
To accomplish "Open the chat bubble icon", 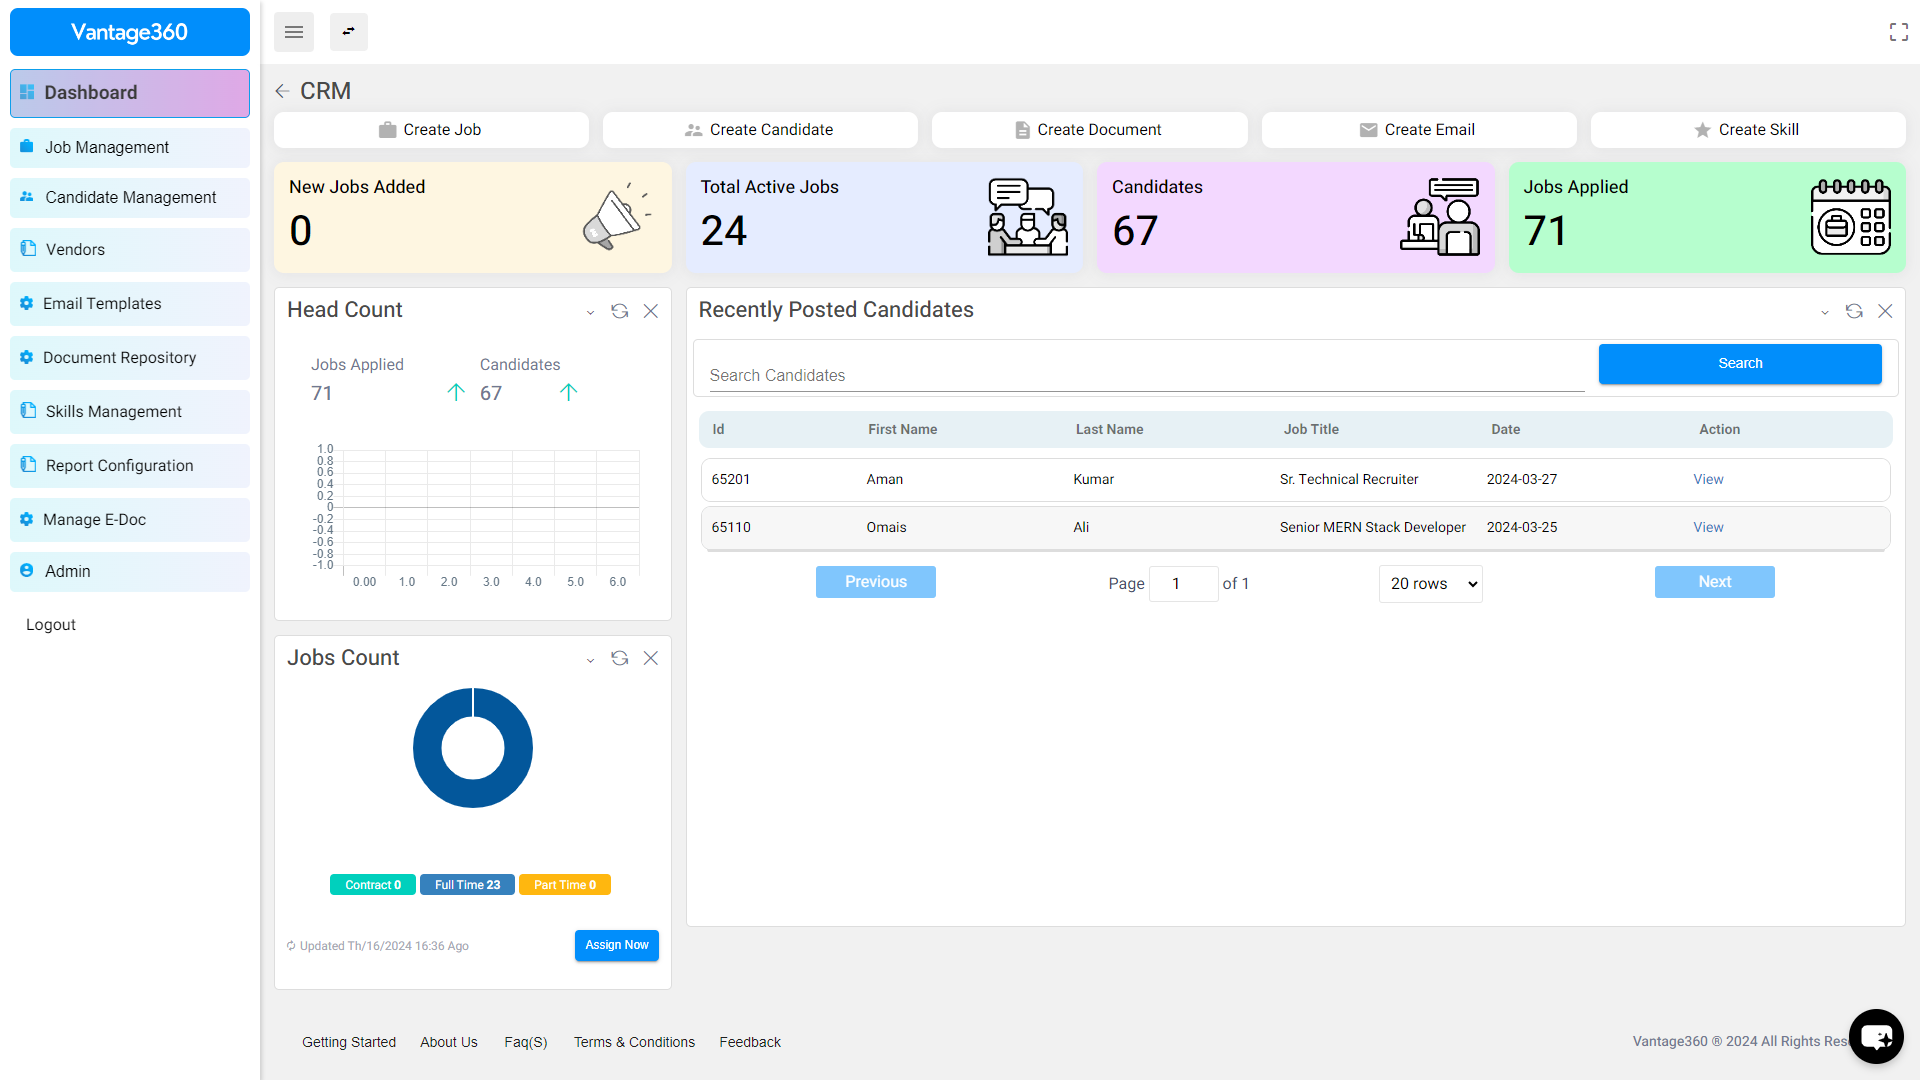I will click(x=1875, y=1036).
